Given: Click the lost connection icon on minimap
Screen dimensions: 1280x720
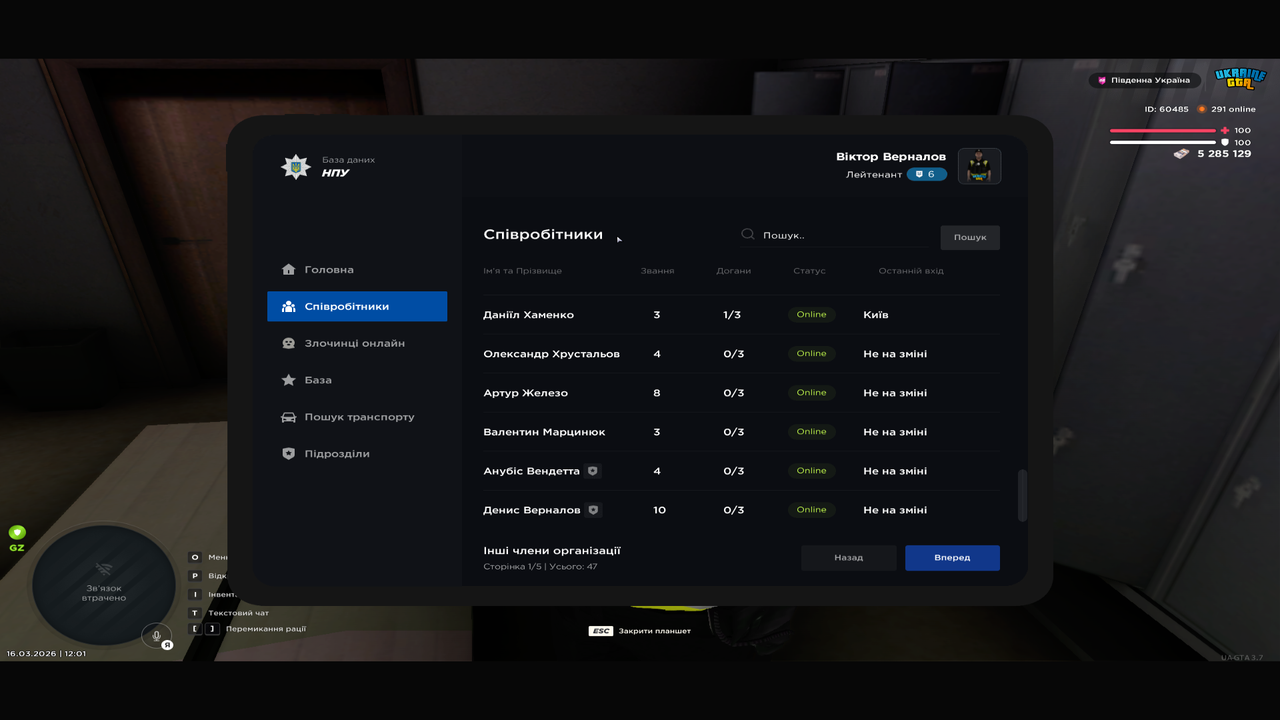Looking at the screenshot, I should [104, 570].
